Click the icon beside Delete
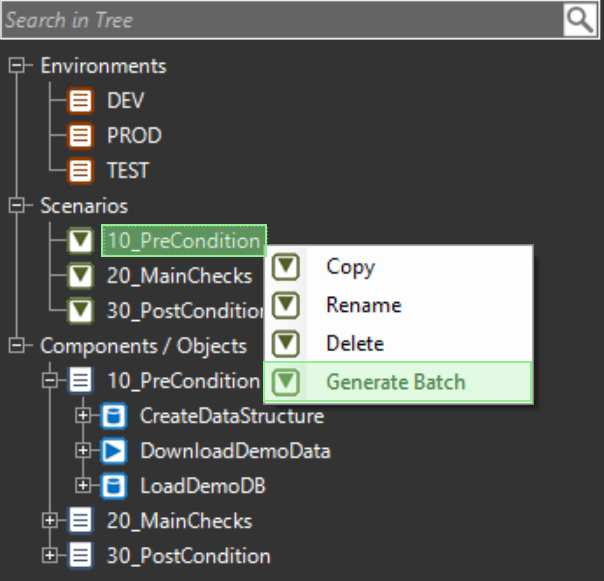 pyautogui.click(x=286, y=343)
